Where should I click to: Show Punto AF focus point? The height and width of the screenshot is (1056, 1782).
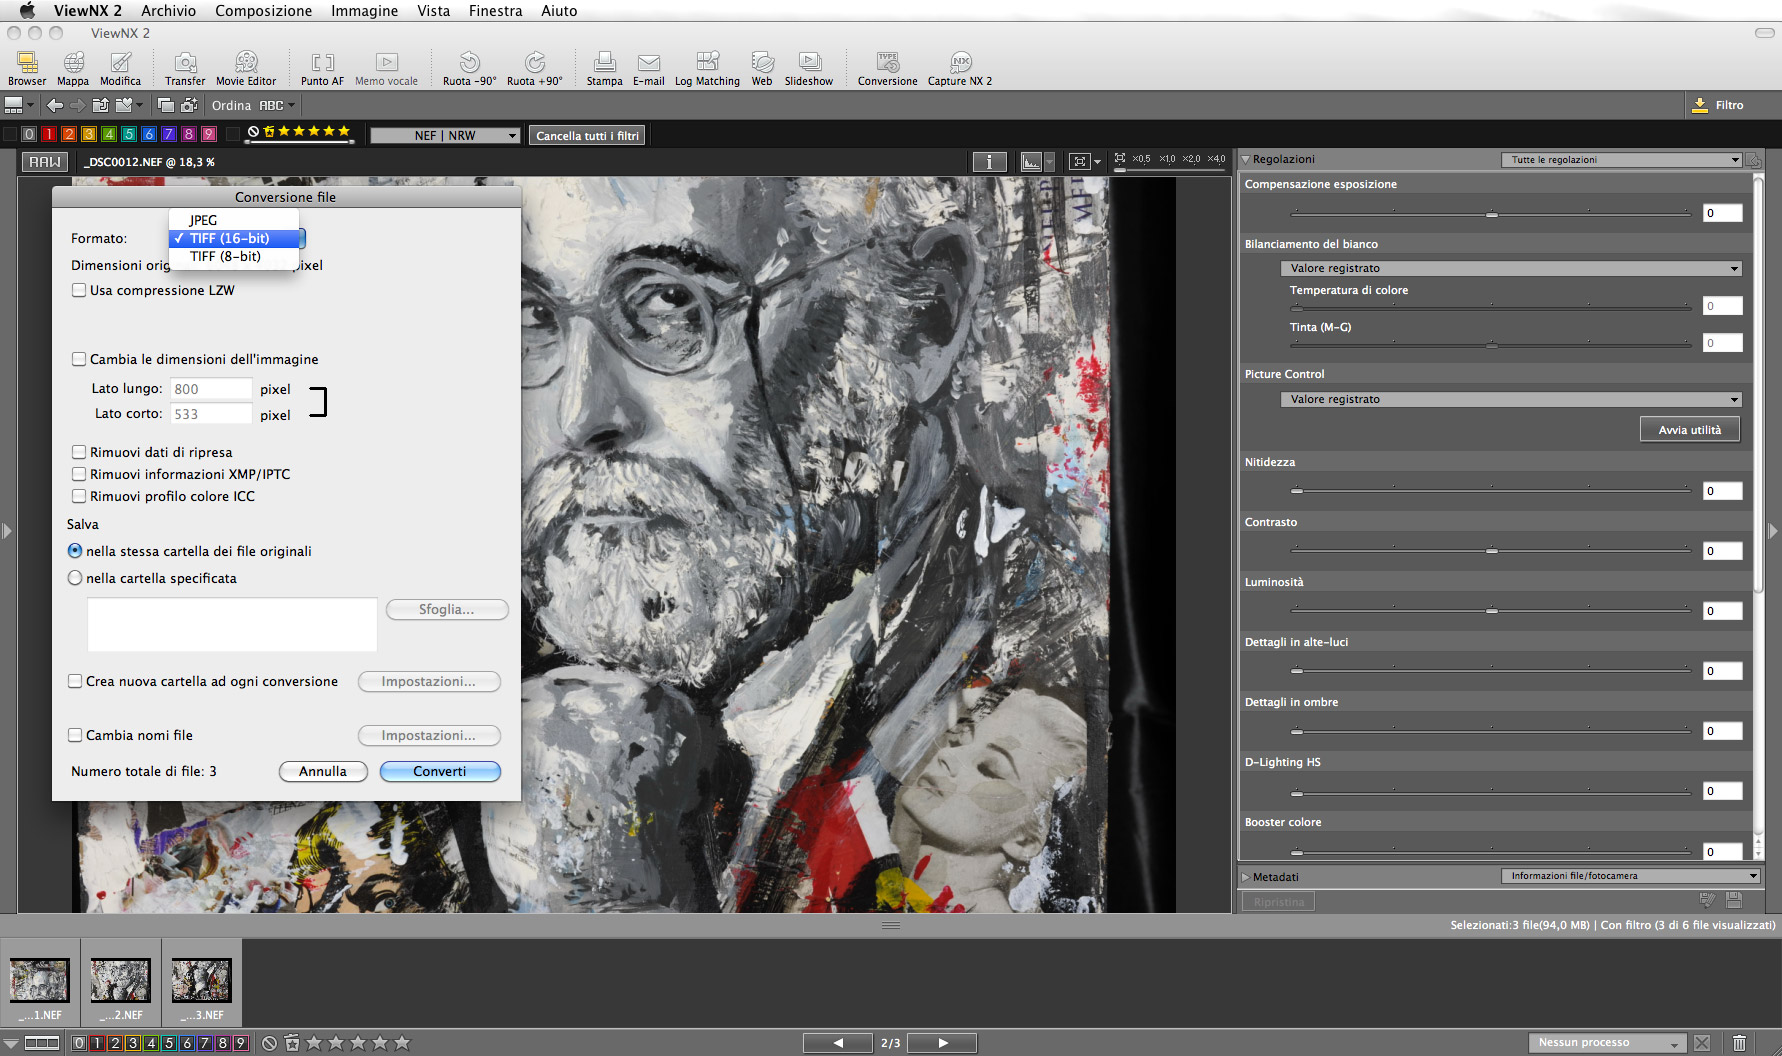[322, 68]
